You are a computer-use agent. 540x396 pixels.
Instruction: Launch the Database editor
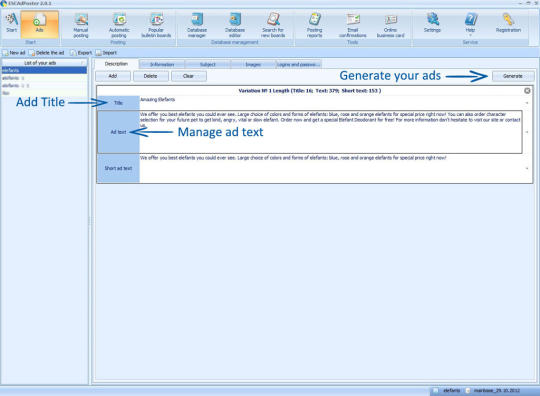pos(235,25)
